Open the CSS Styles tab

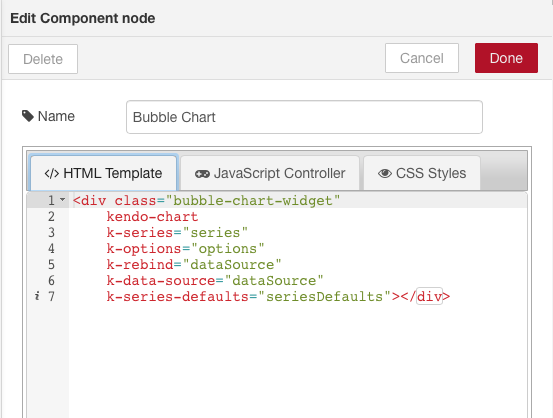pos(422,173)
